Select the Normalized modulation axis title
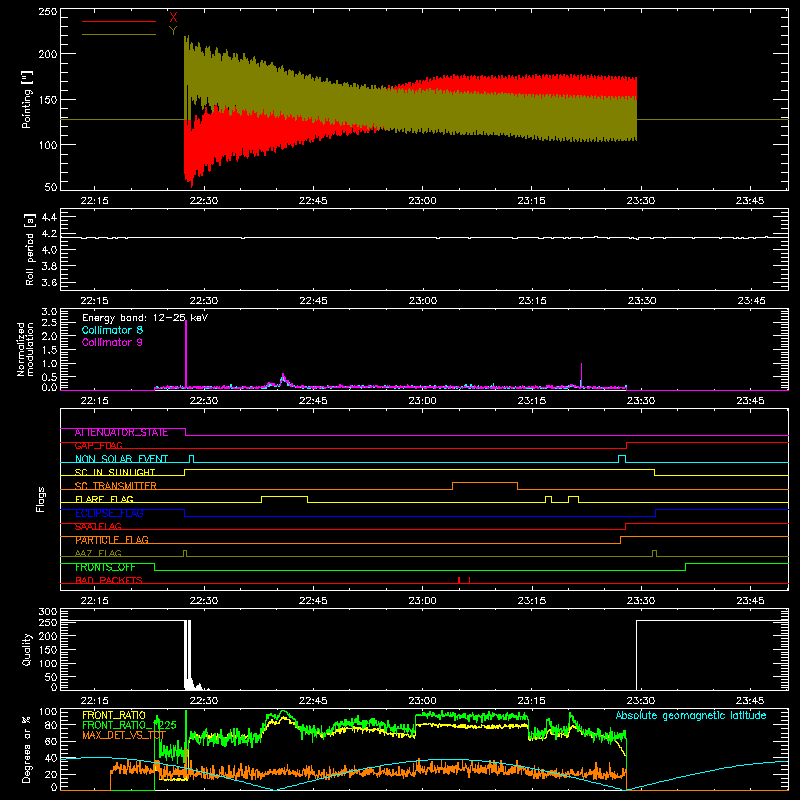 click(25, 349)
